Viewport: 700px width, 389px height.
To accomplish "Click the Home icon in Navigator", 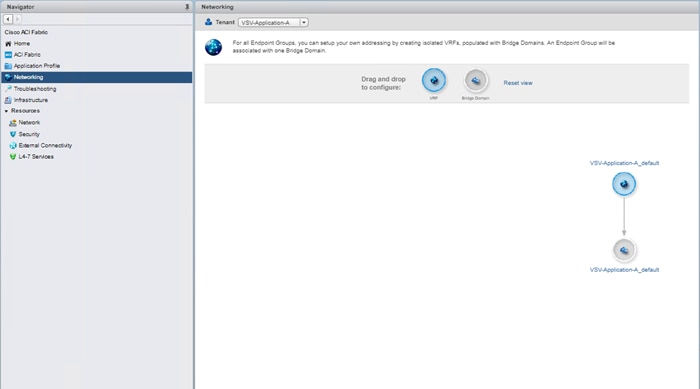I will click(x=8, y=44).
